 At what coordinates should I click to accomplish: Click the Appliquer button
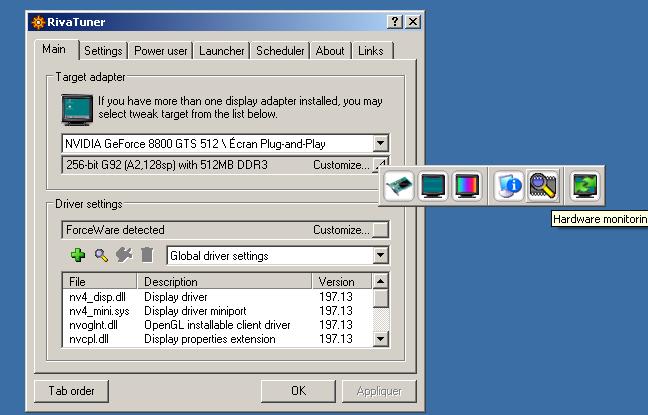pyautogui.click(x=379, y=391)
